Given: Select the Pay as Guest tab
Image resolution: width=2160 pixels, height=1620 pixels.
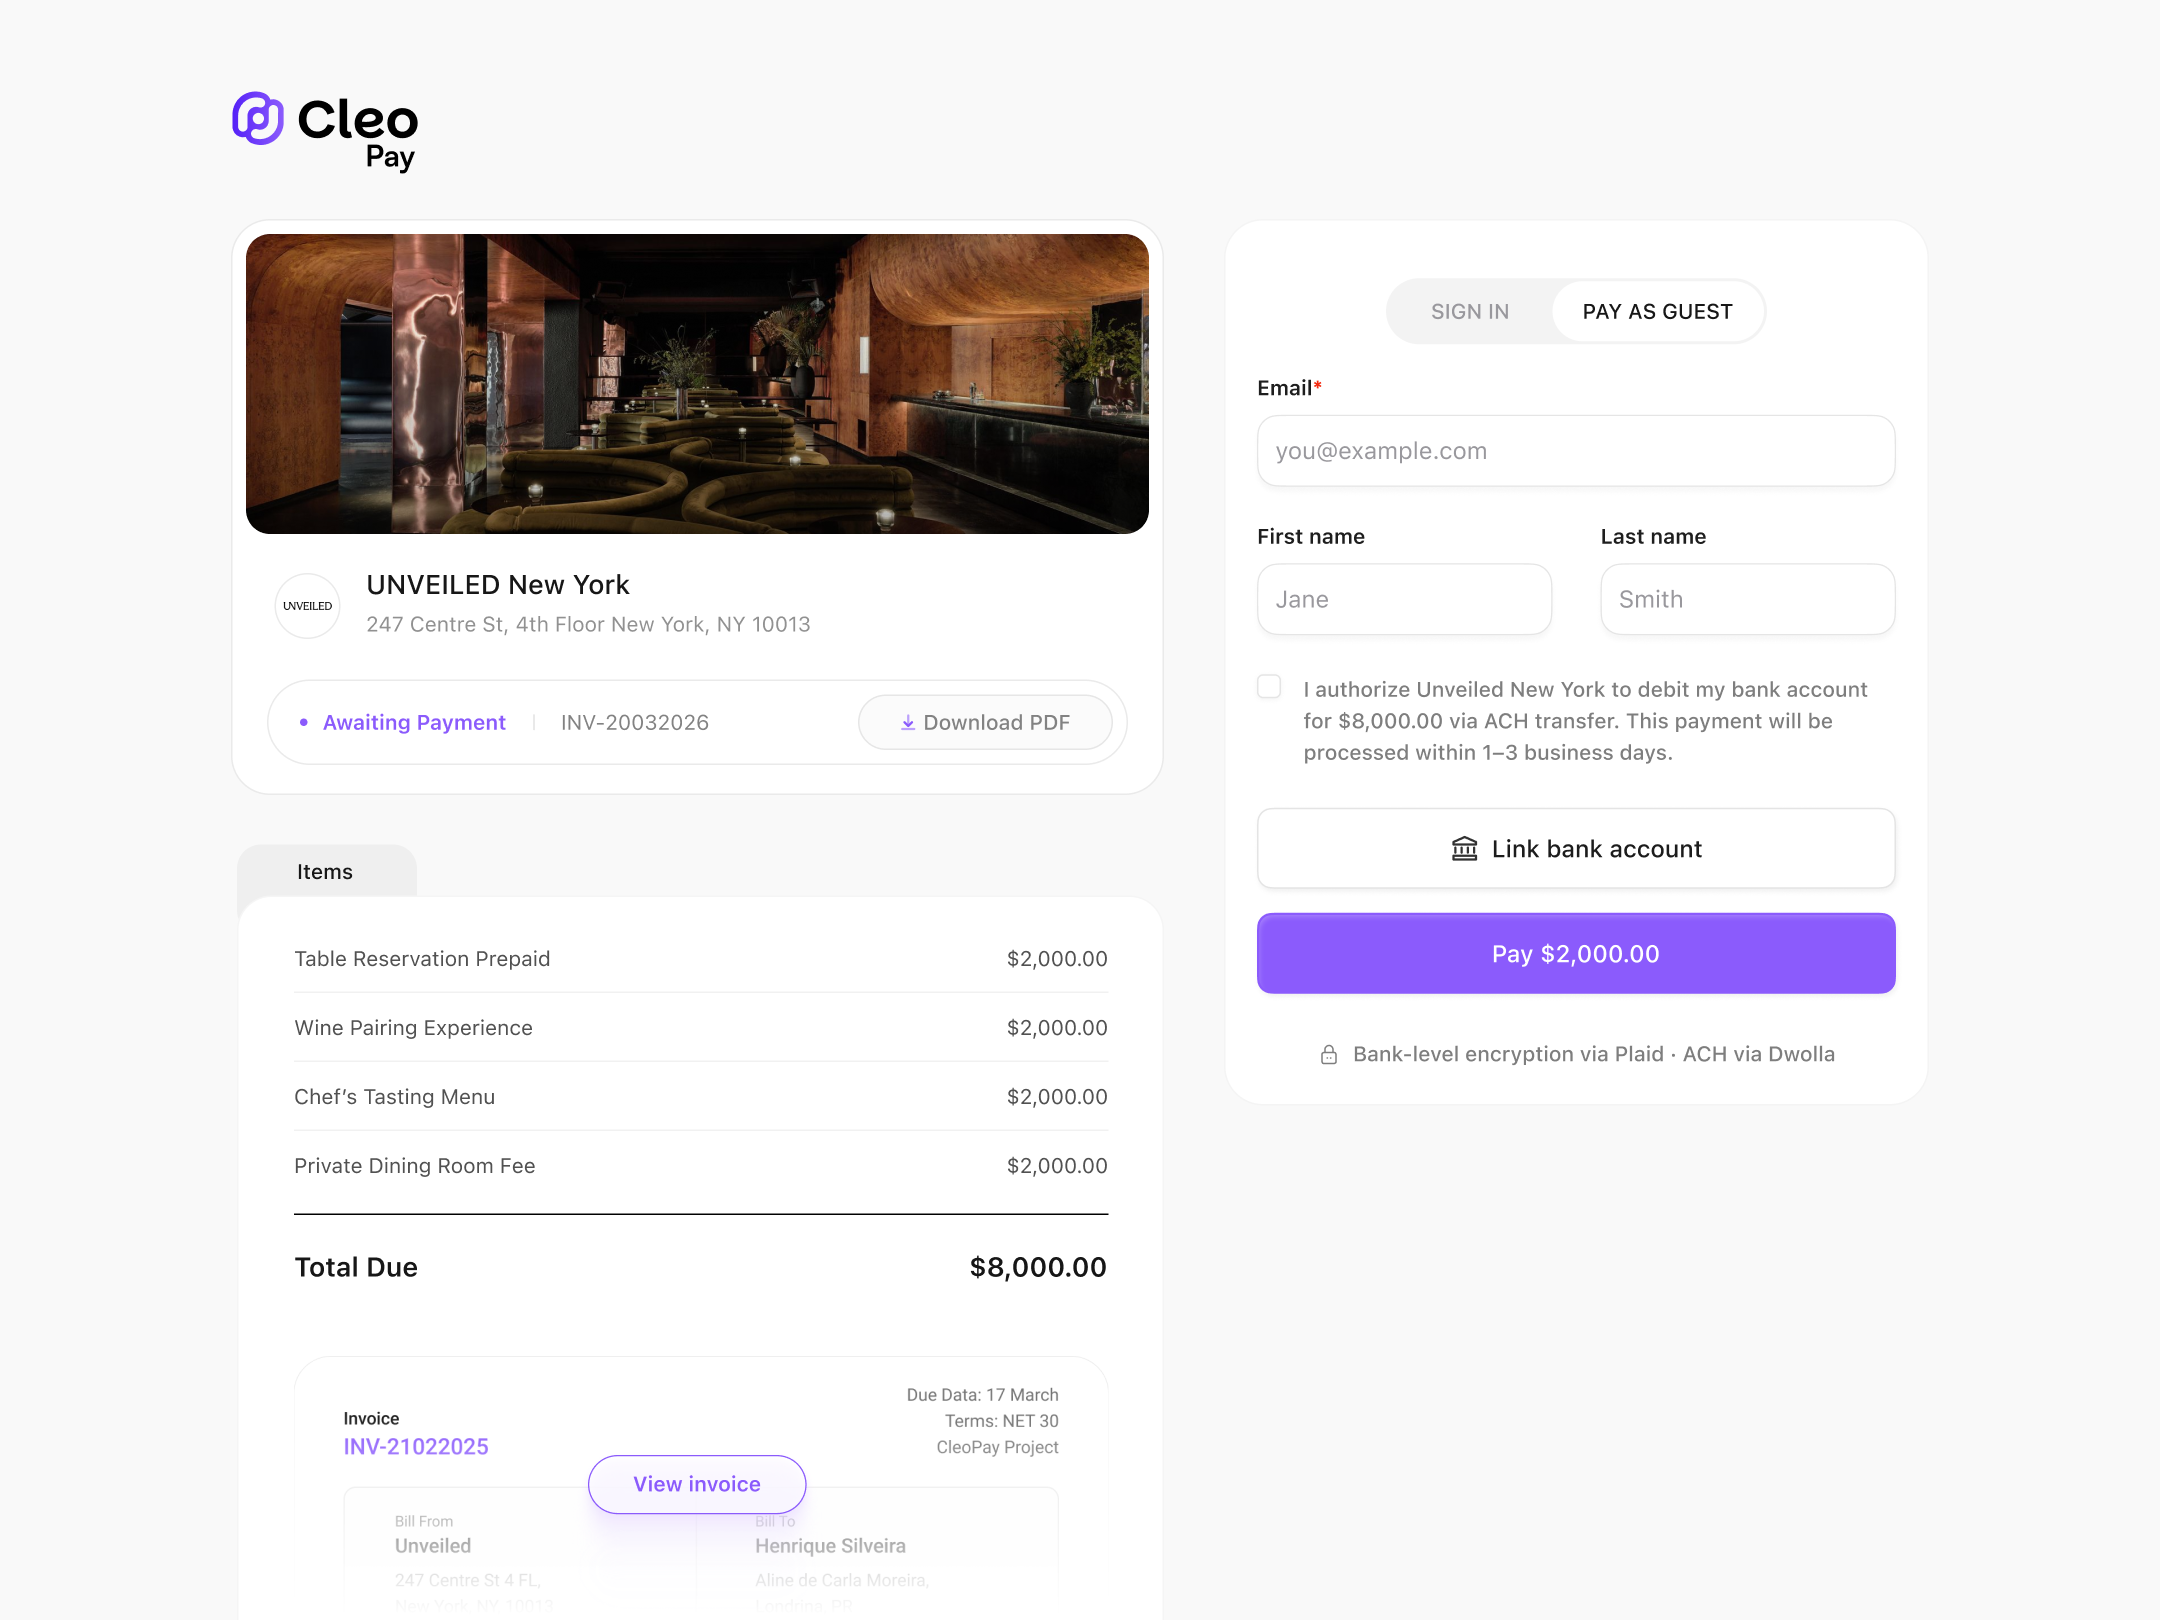Looking at the screenshot, I should [x=1657, y=312].
